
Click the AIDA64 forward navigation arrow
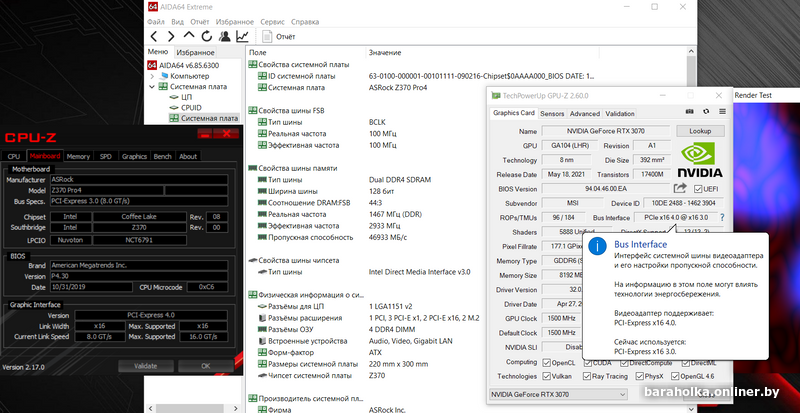[170, 36]
